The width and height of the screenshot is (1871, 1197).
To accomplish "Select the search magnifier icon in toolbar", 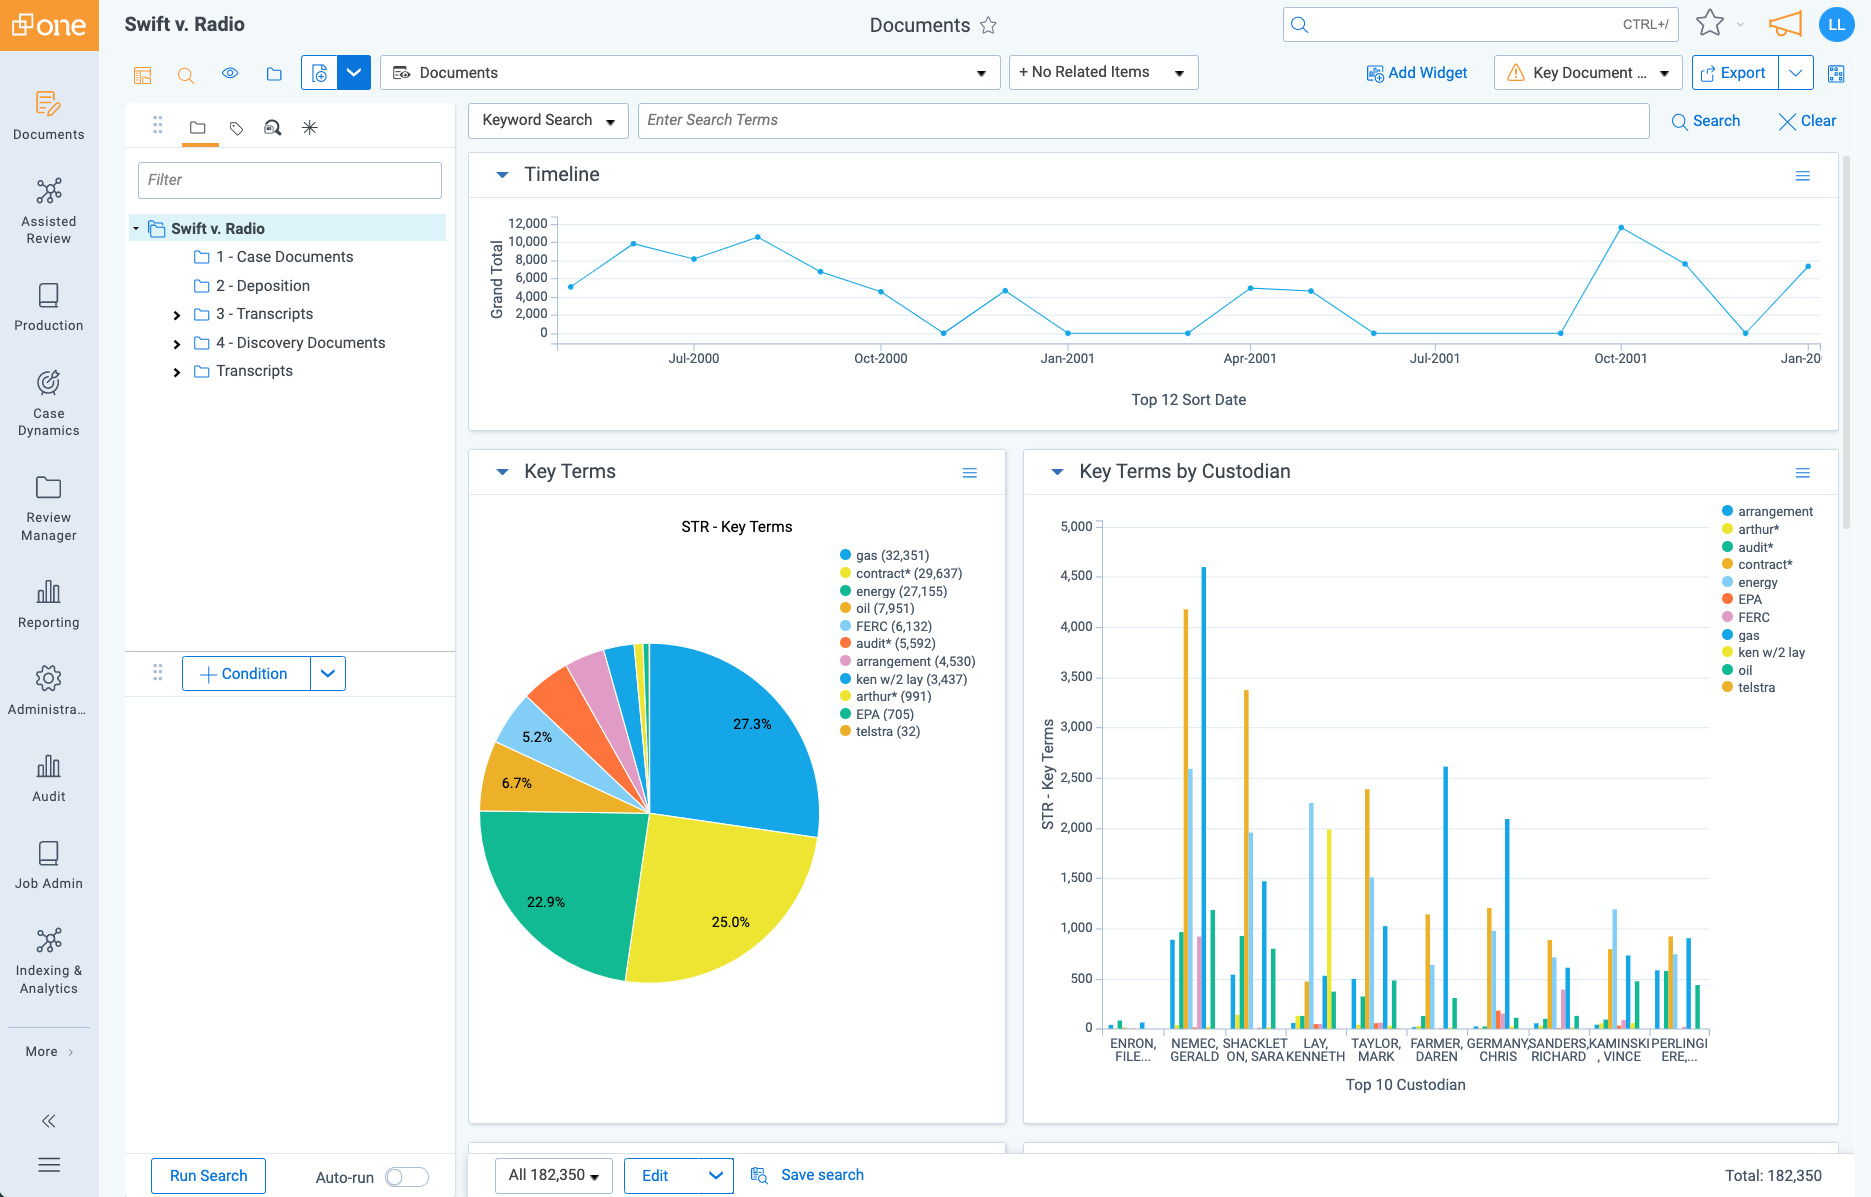I will [186, 75].
